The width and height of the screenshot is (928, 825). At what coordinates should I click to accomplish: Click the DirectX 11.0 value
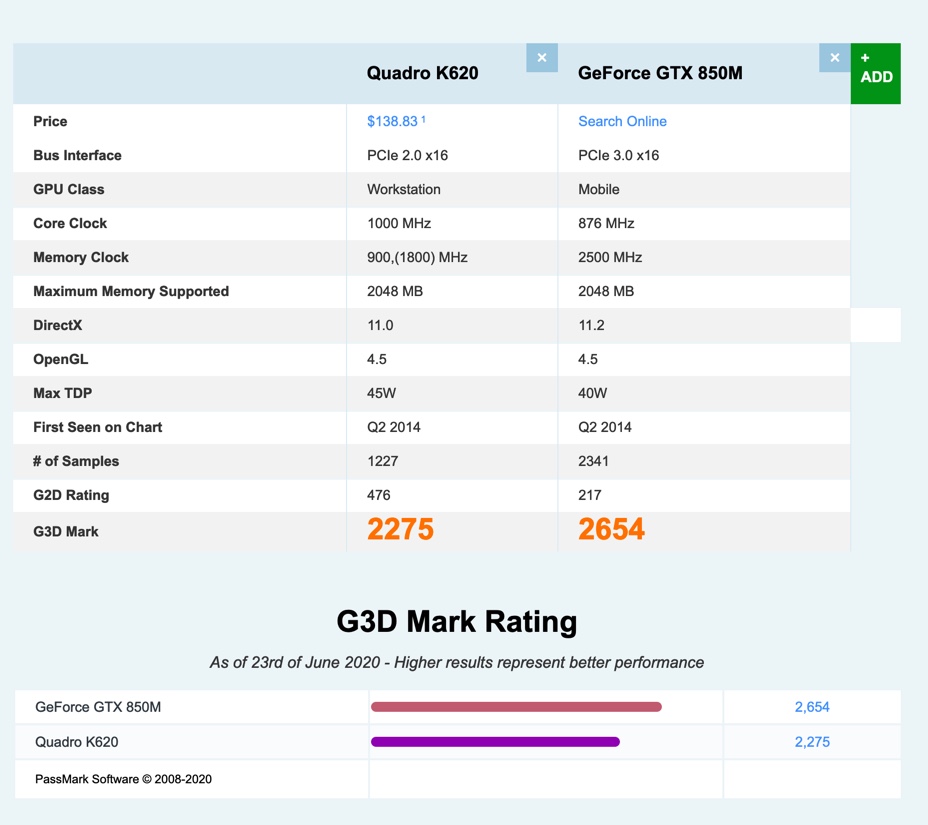point(380,326)
